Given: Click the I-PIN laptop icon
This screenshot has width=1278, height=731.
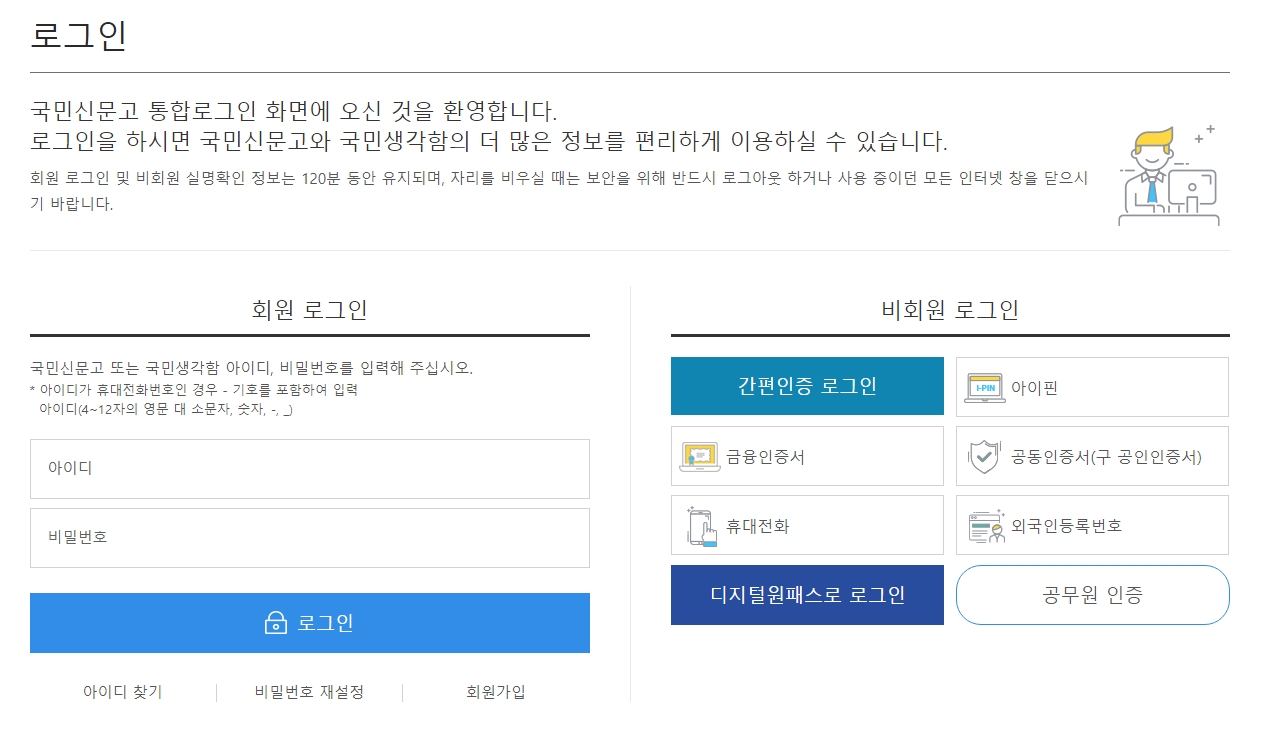Looking at the screenshot, I should (x=985, y=387).
